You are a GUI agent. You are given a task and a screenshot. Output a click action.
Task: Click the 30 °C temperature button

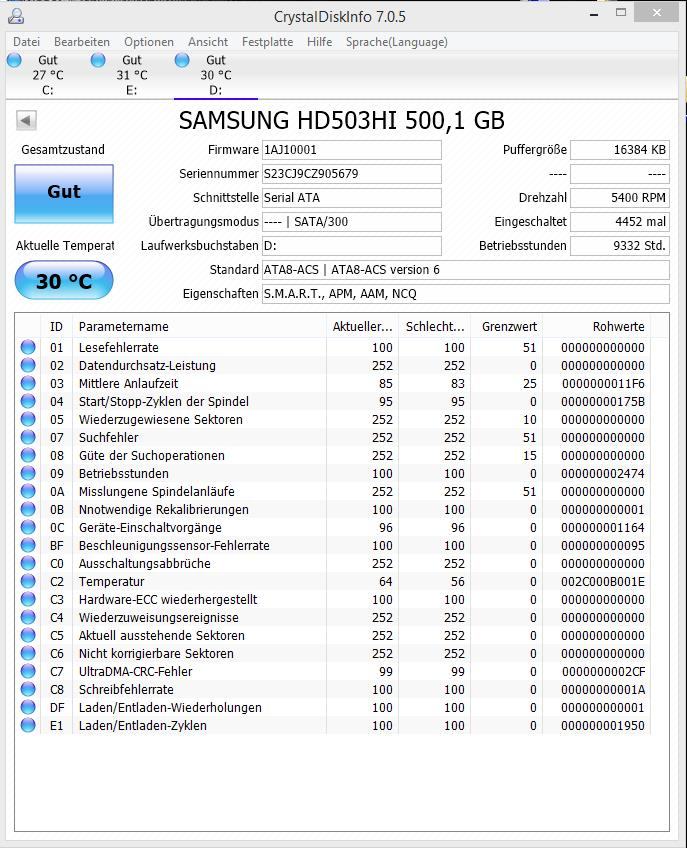tap(64, 280)
